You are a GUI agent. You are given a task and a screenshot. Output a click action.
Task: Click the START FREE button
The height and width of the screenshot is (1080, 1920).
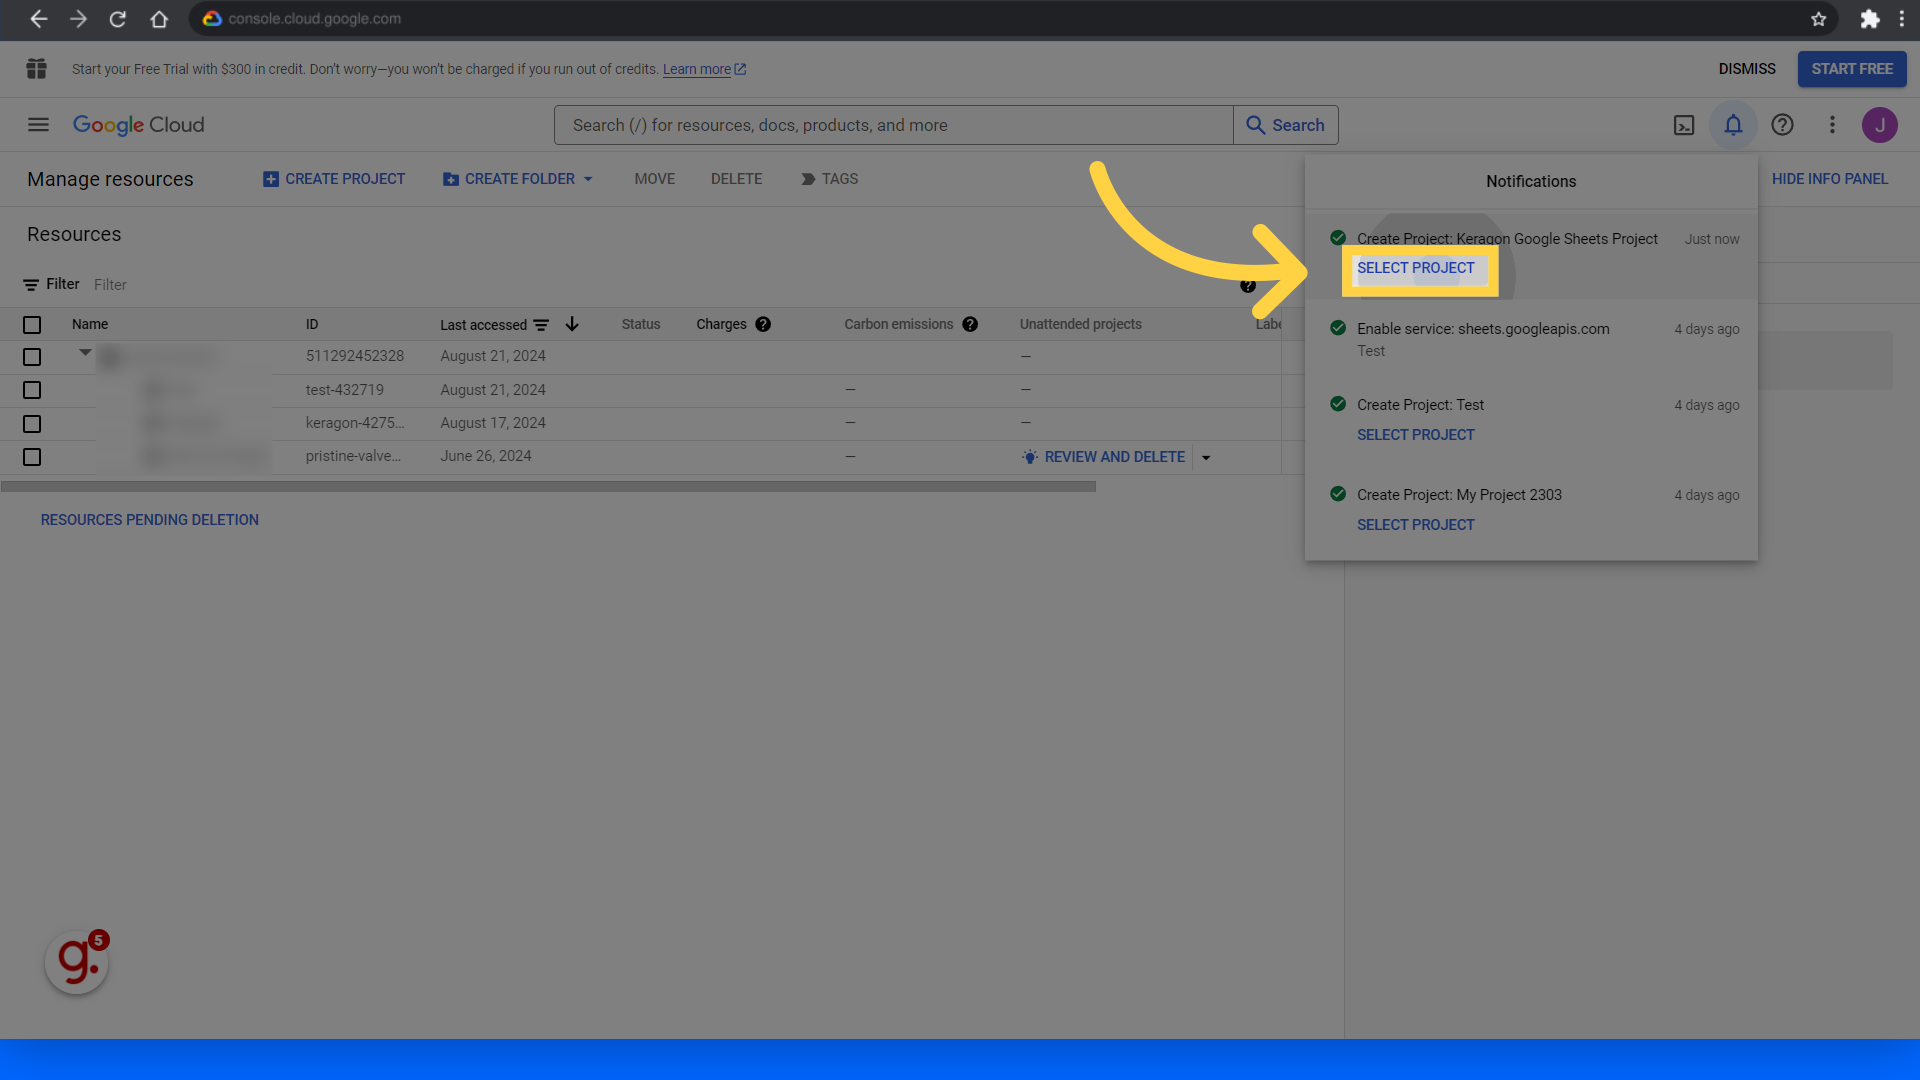point(1852,69)
